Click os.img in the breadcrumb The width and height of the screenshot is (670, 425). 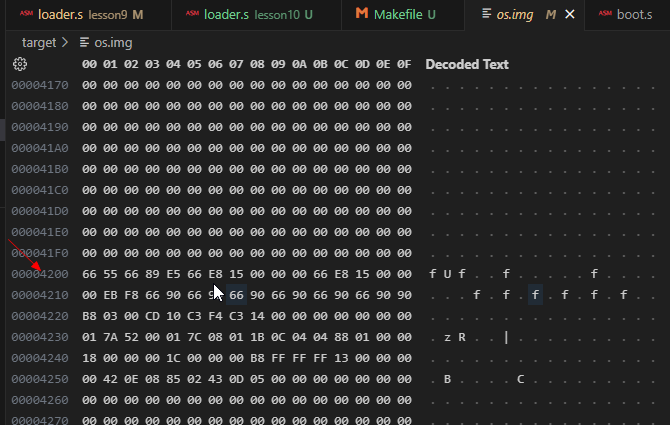tap(113, 43)
